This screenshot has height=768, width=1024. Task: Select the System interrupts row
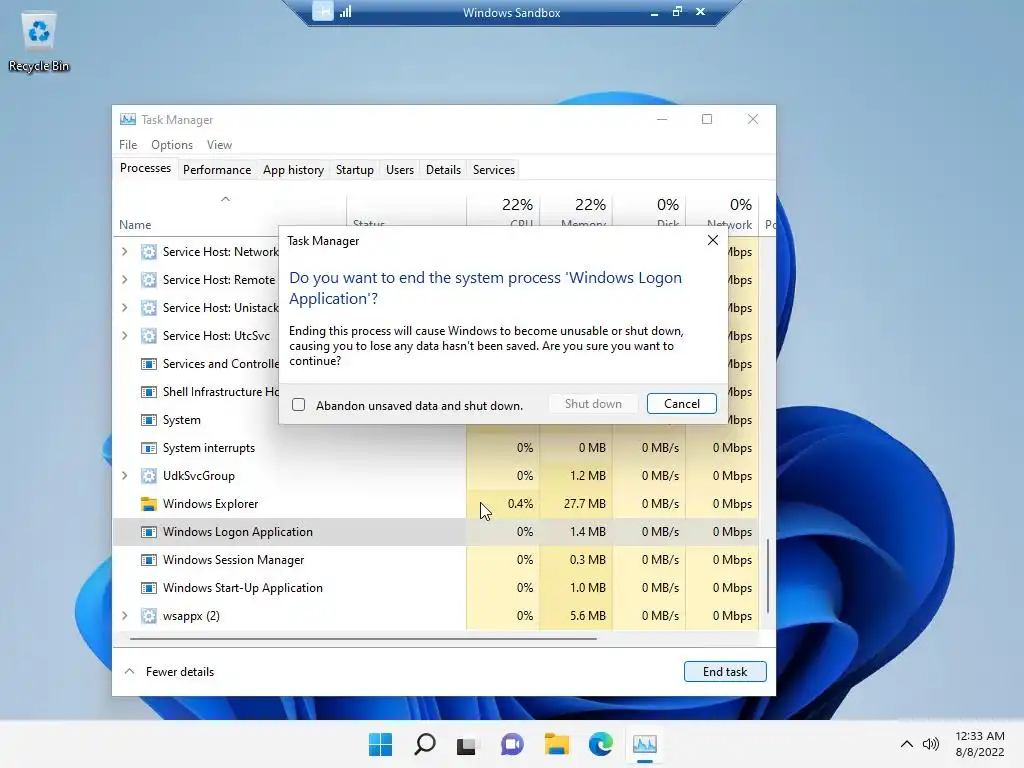pos(436,448)
